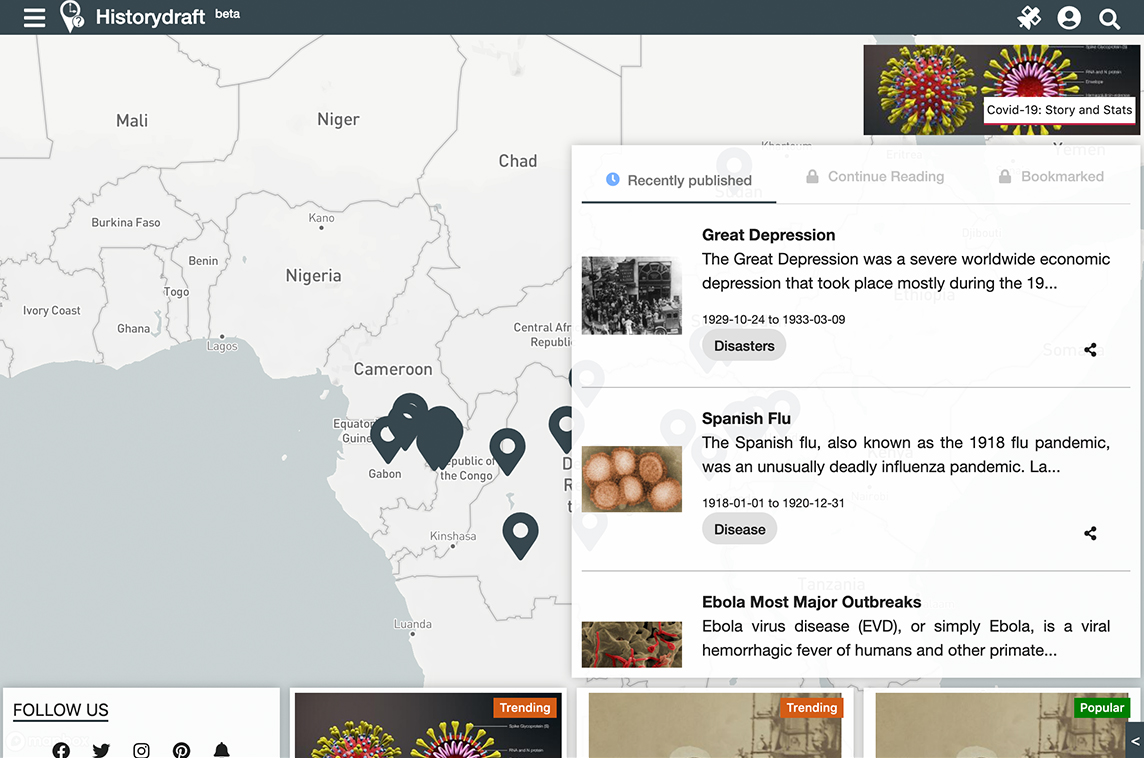The image size is (1144, 758).
Task: Switch to Recently published tab
Action: pyautogui.click(x=679, y=180)
